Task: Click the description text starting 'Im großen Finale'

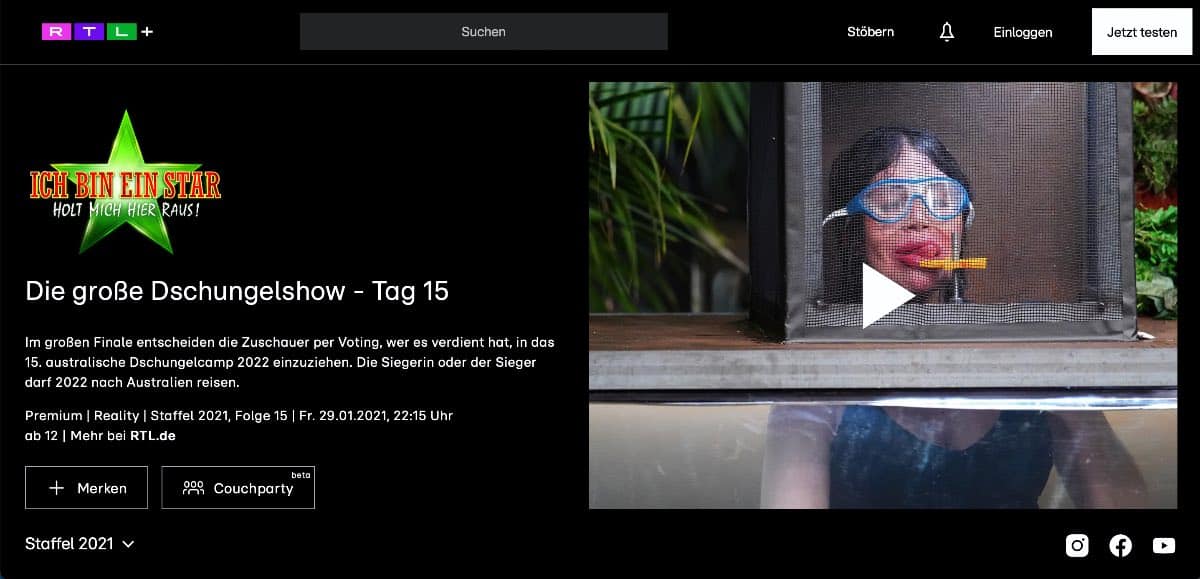Action: point(290,362)
